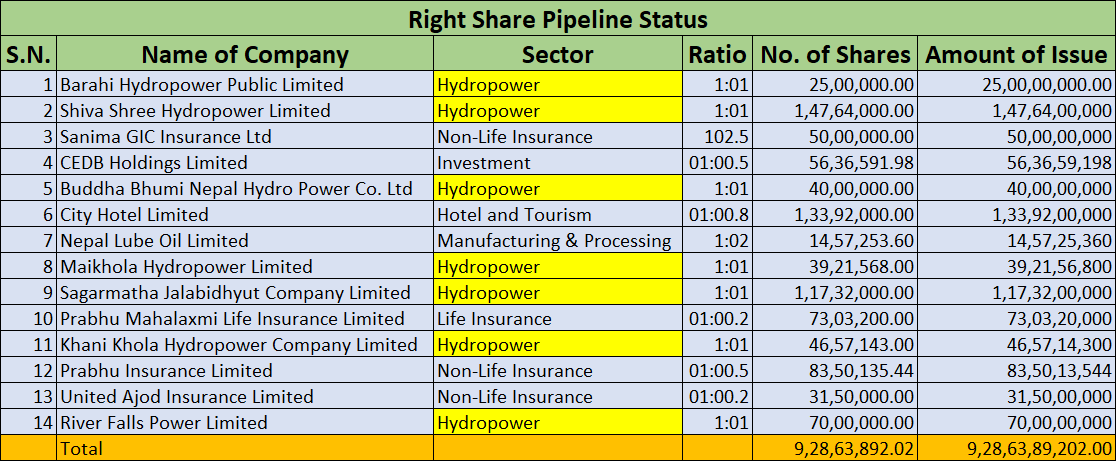Select the yellow Hydropower cell for River Falls Power

tap(558, 422)
